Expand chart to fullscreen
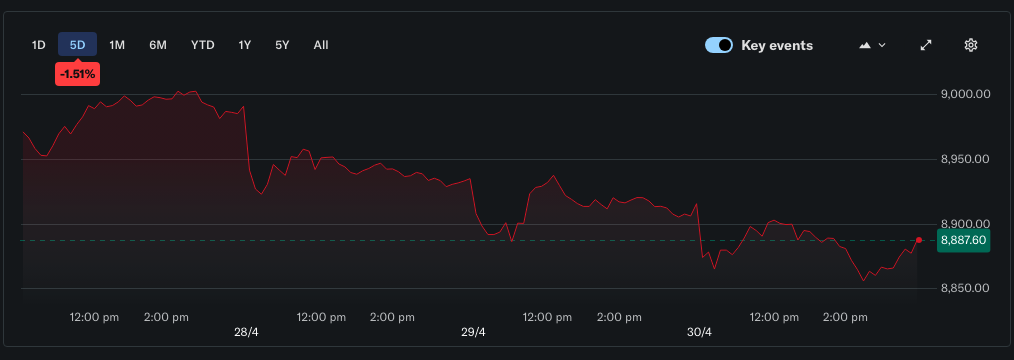 point(926,45)
